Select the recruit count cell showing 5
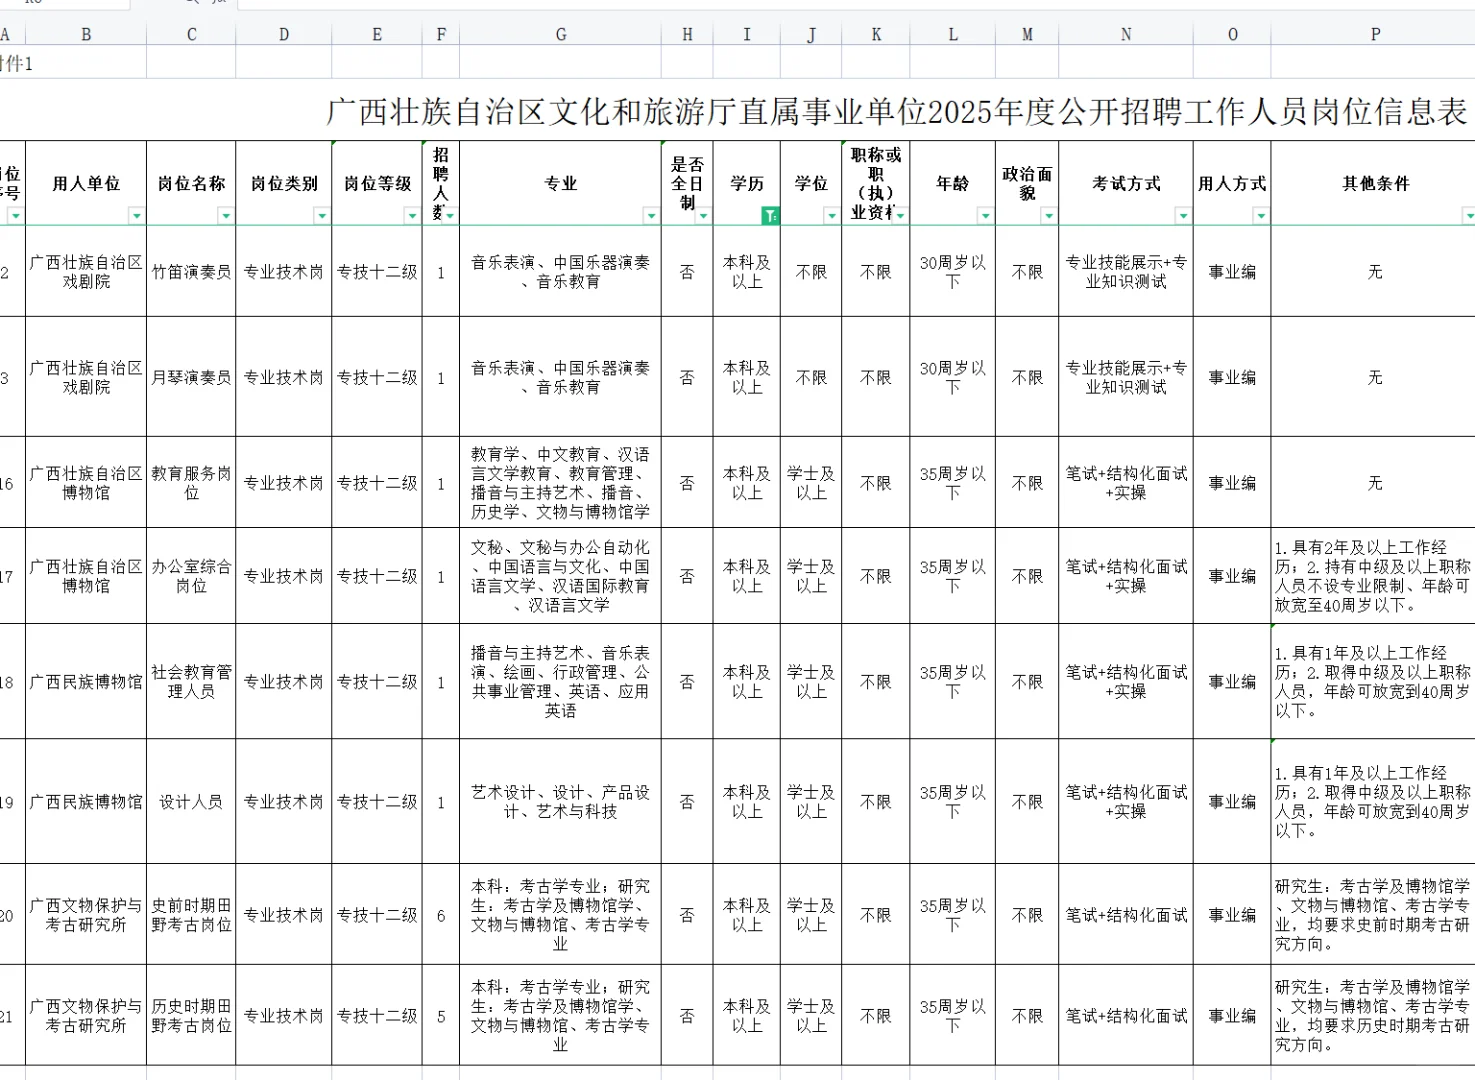1475x1080 pixels. pyautogui.click(x=441, y=1016)
